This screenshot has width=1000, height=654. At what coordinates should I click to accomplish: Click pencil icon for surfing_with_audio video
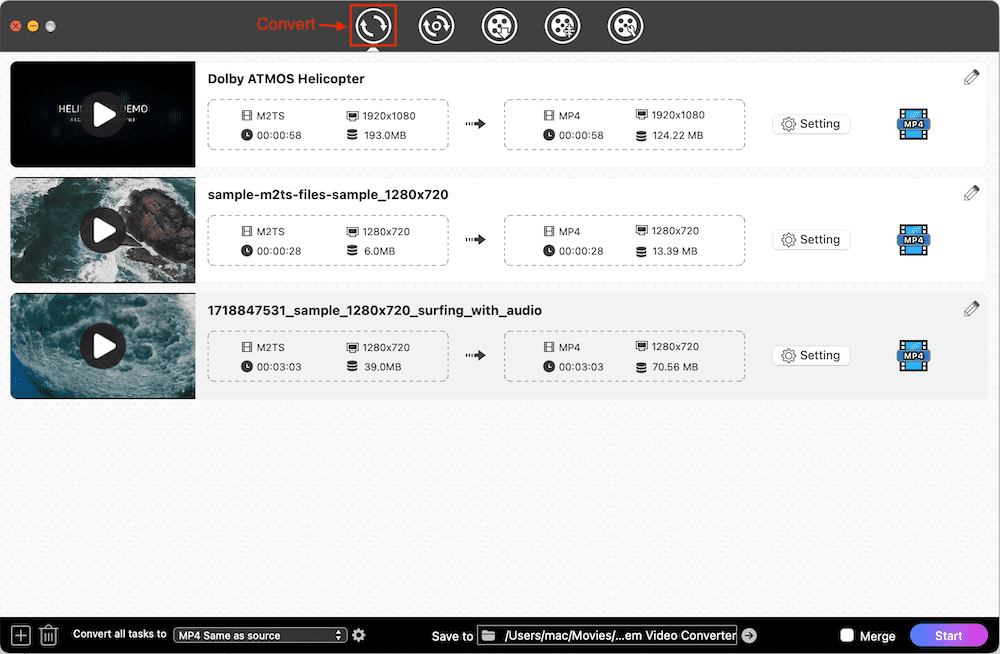(x=971, y=309)
